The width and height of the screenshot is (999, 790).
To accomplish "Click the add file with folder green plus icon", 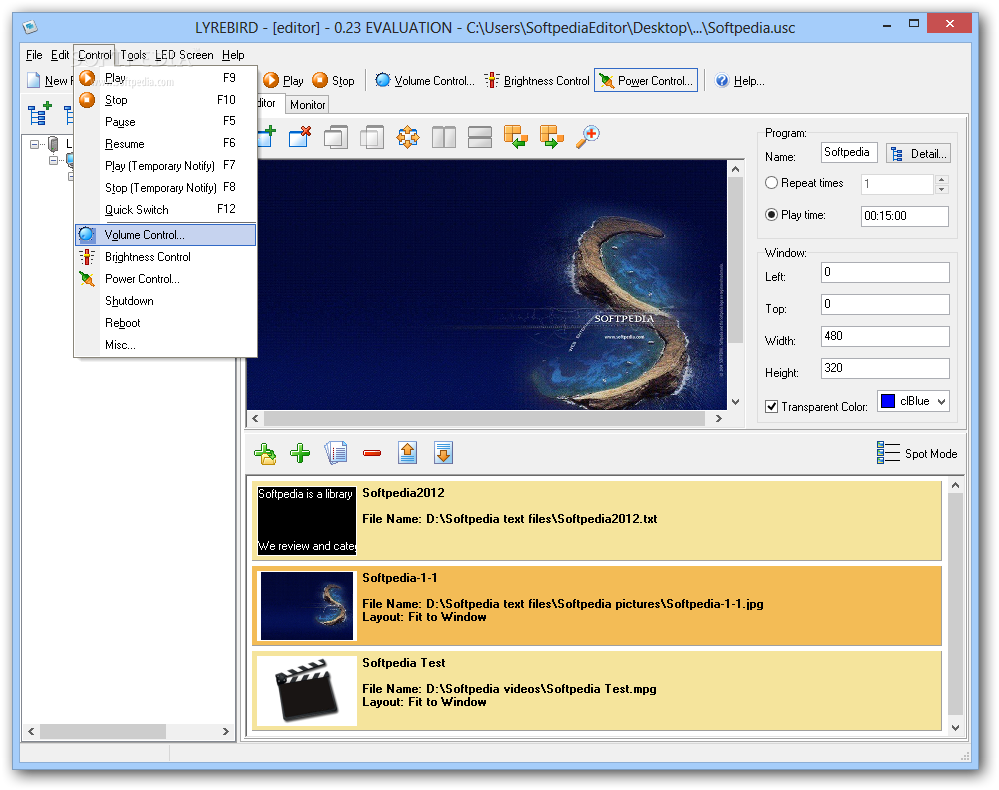I will (x=265, y=453).
